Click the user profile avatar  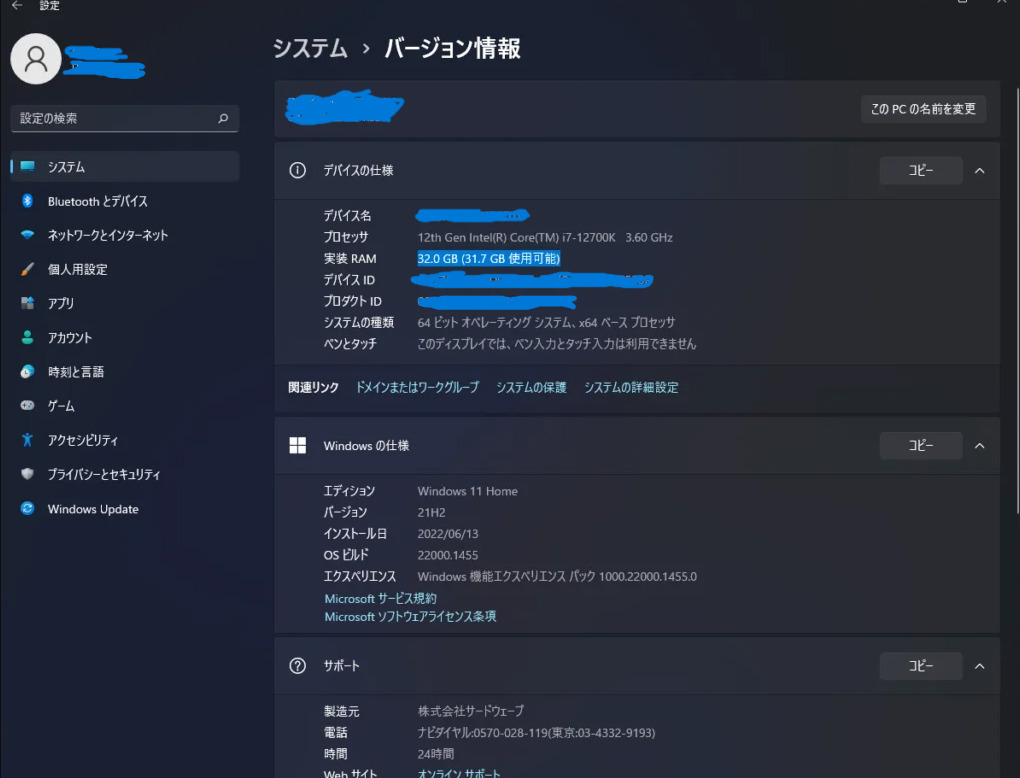pos(36,59)
